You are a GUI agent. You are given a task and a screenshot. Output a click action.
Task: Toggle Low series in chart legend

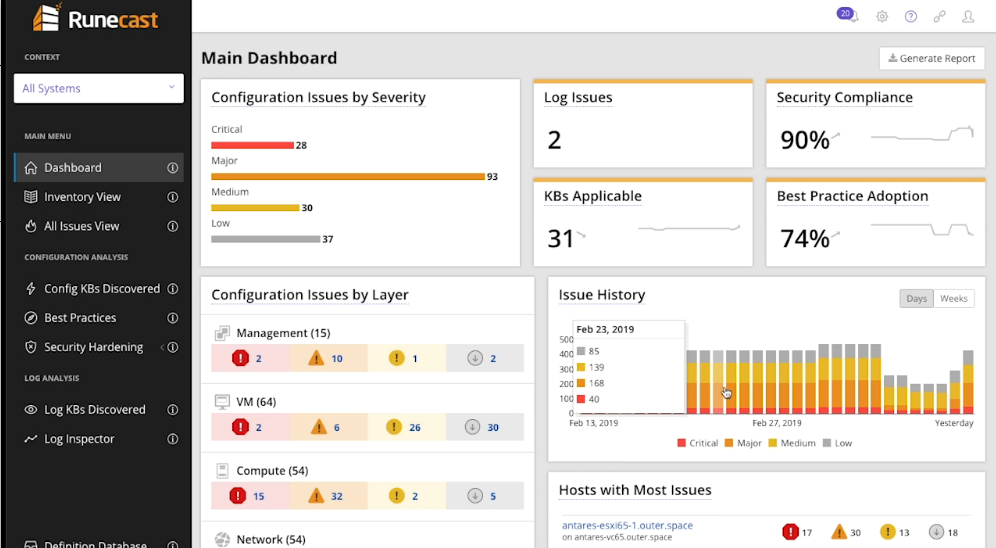pyautogui.click(x=837, y=443)
